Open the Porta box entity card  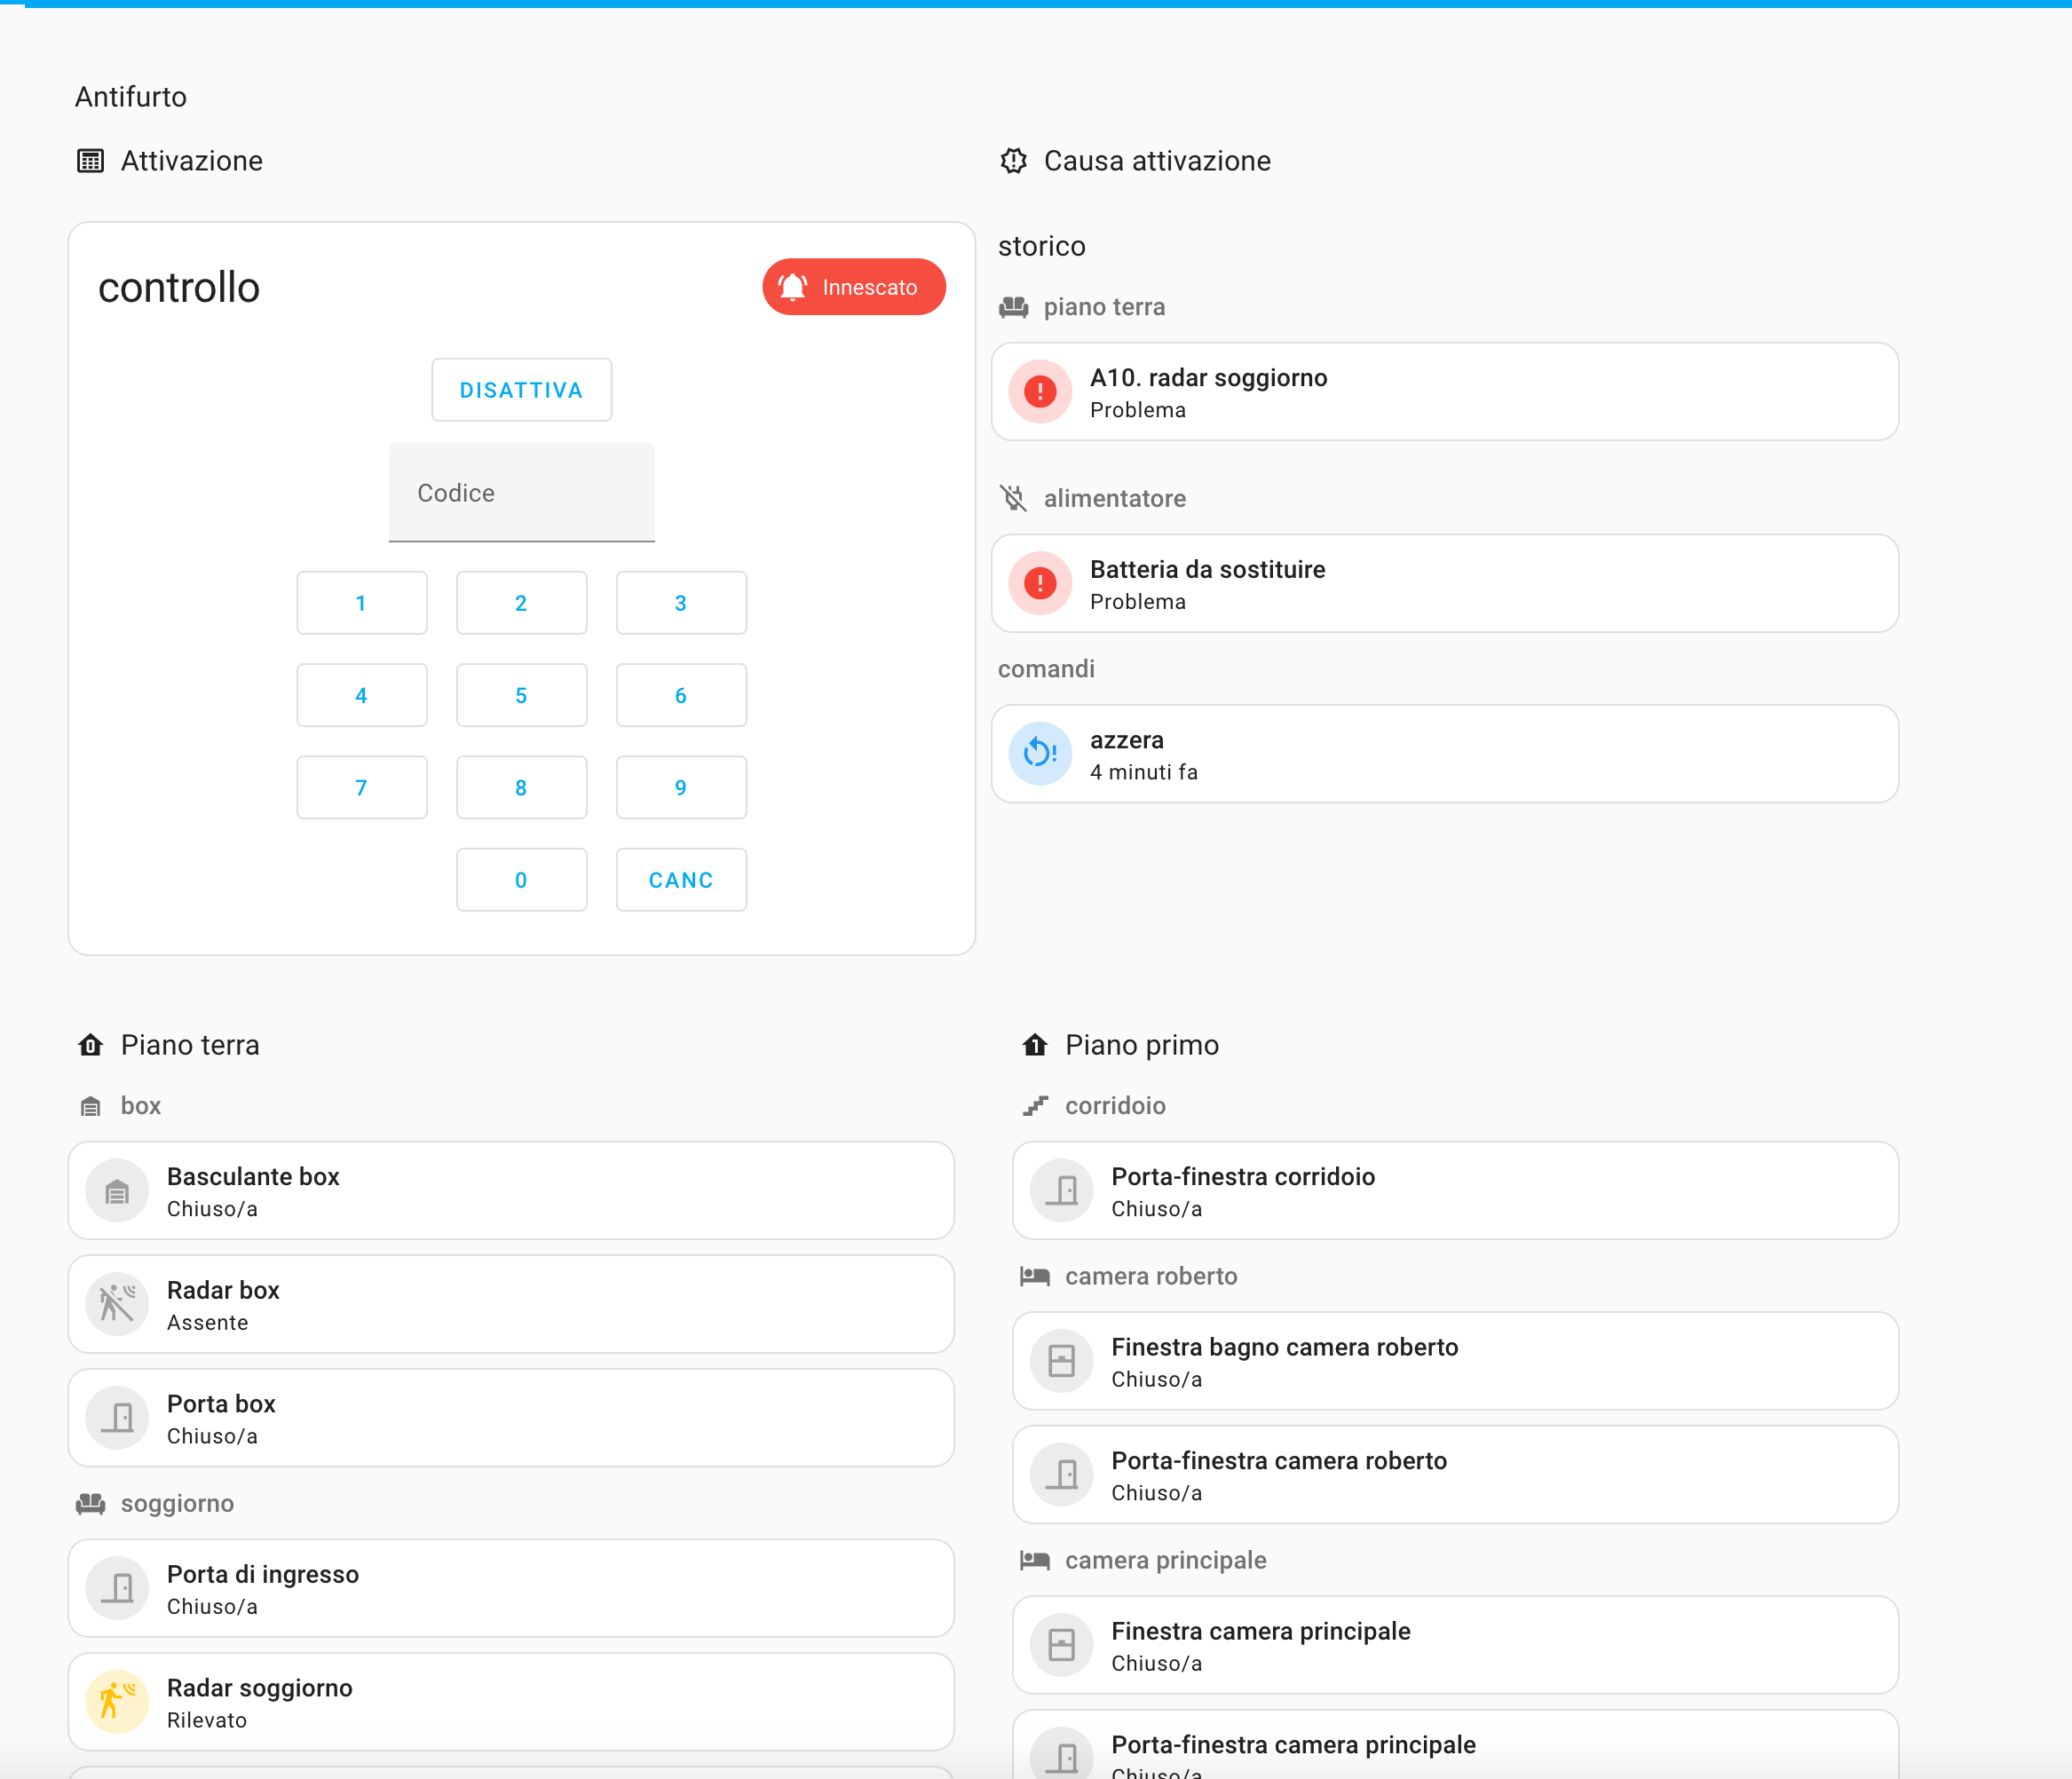(x=510, y=1418)
